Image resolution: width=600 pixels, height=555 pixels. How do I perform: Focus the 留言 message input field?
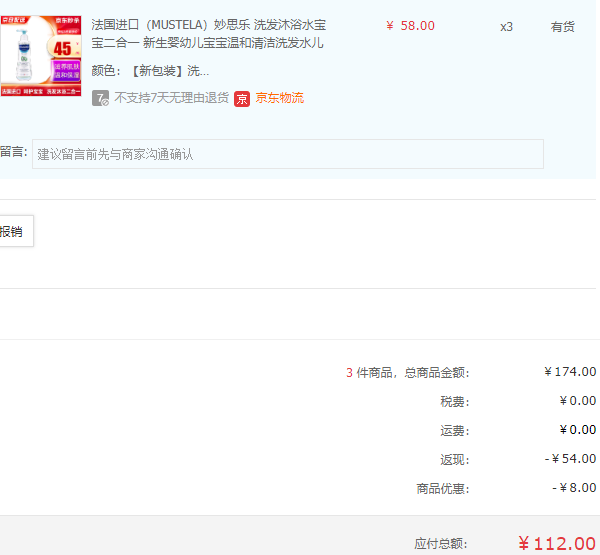tap(288, 154)
